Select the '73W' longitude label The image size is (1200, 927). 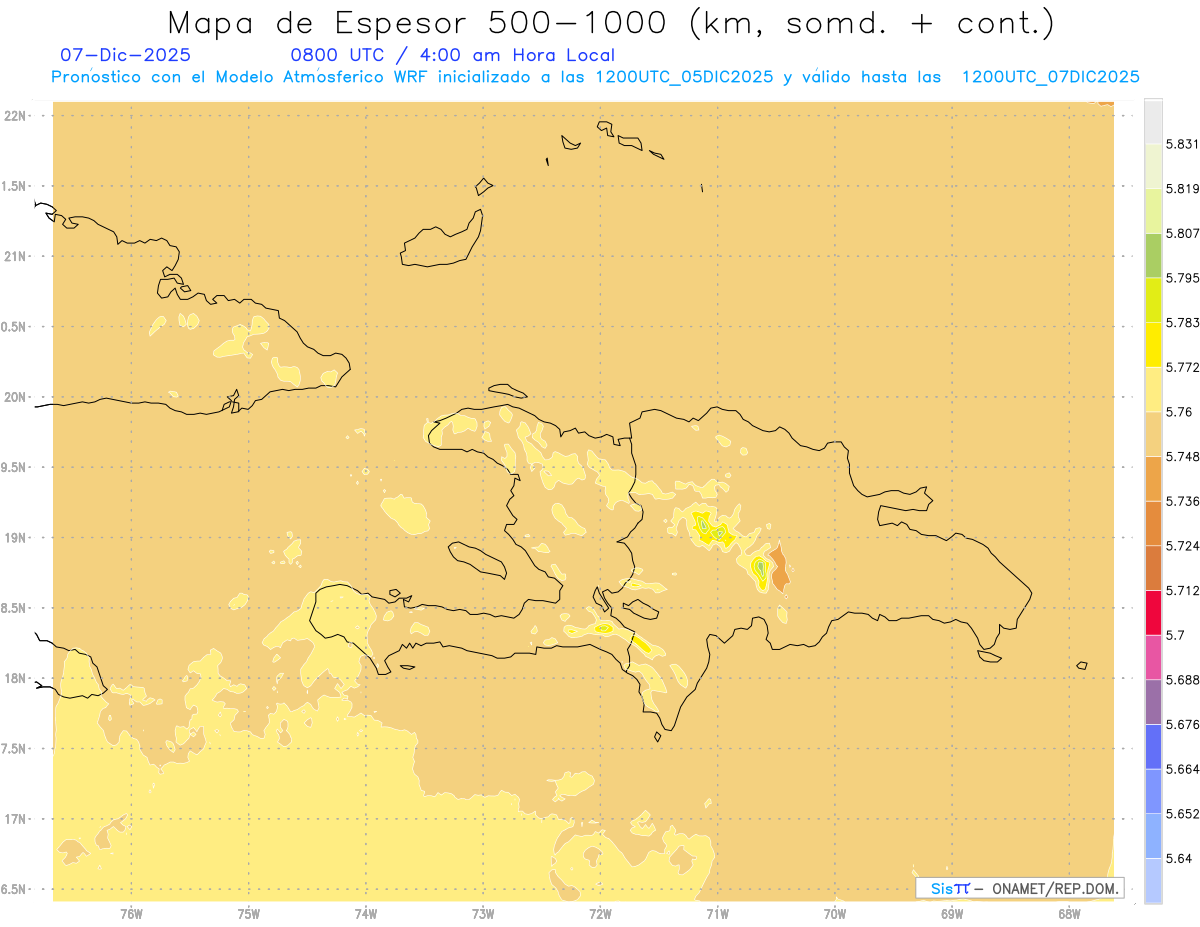pyautogui.click(x=483, y=914)
